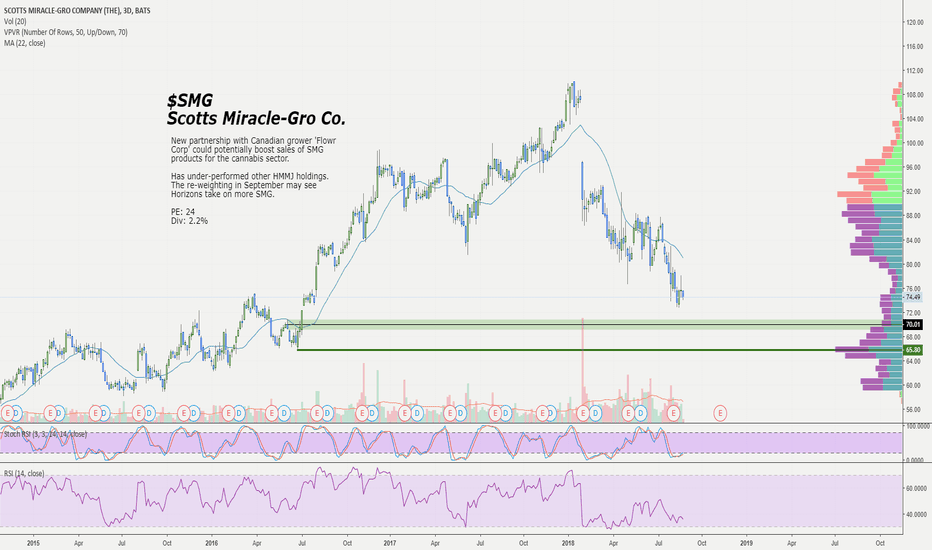The image size is (932, 550).
Task: Click the 60.00 price axis label
Action: tap(913, 385)
